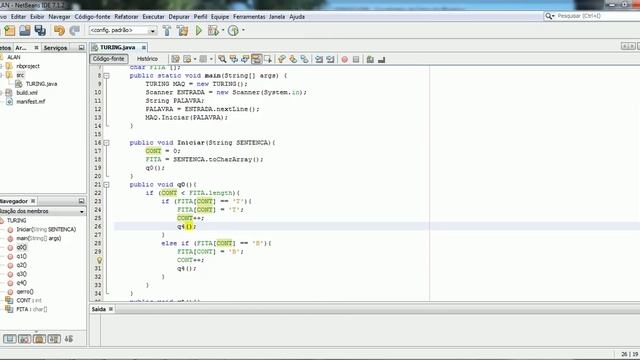Viewport: 640px width, 360px height.
Task: Select TURING.java in the file tree
Action: pos(41,84)
